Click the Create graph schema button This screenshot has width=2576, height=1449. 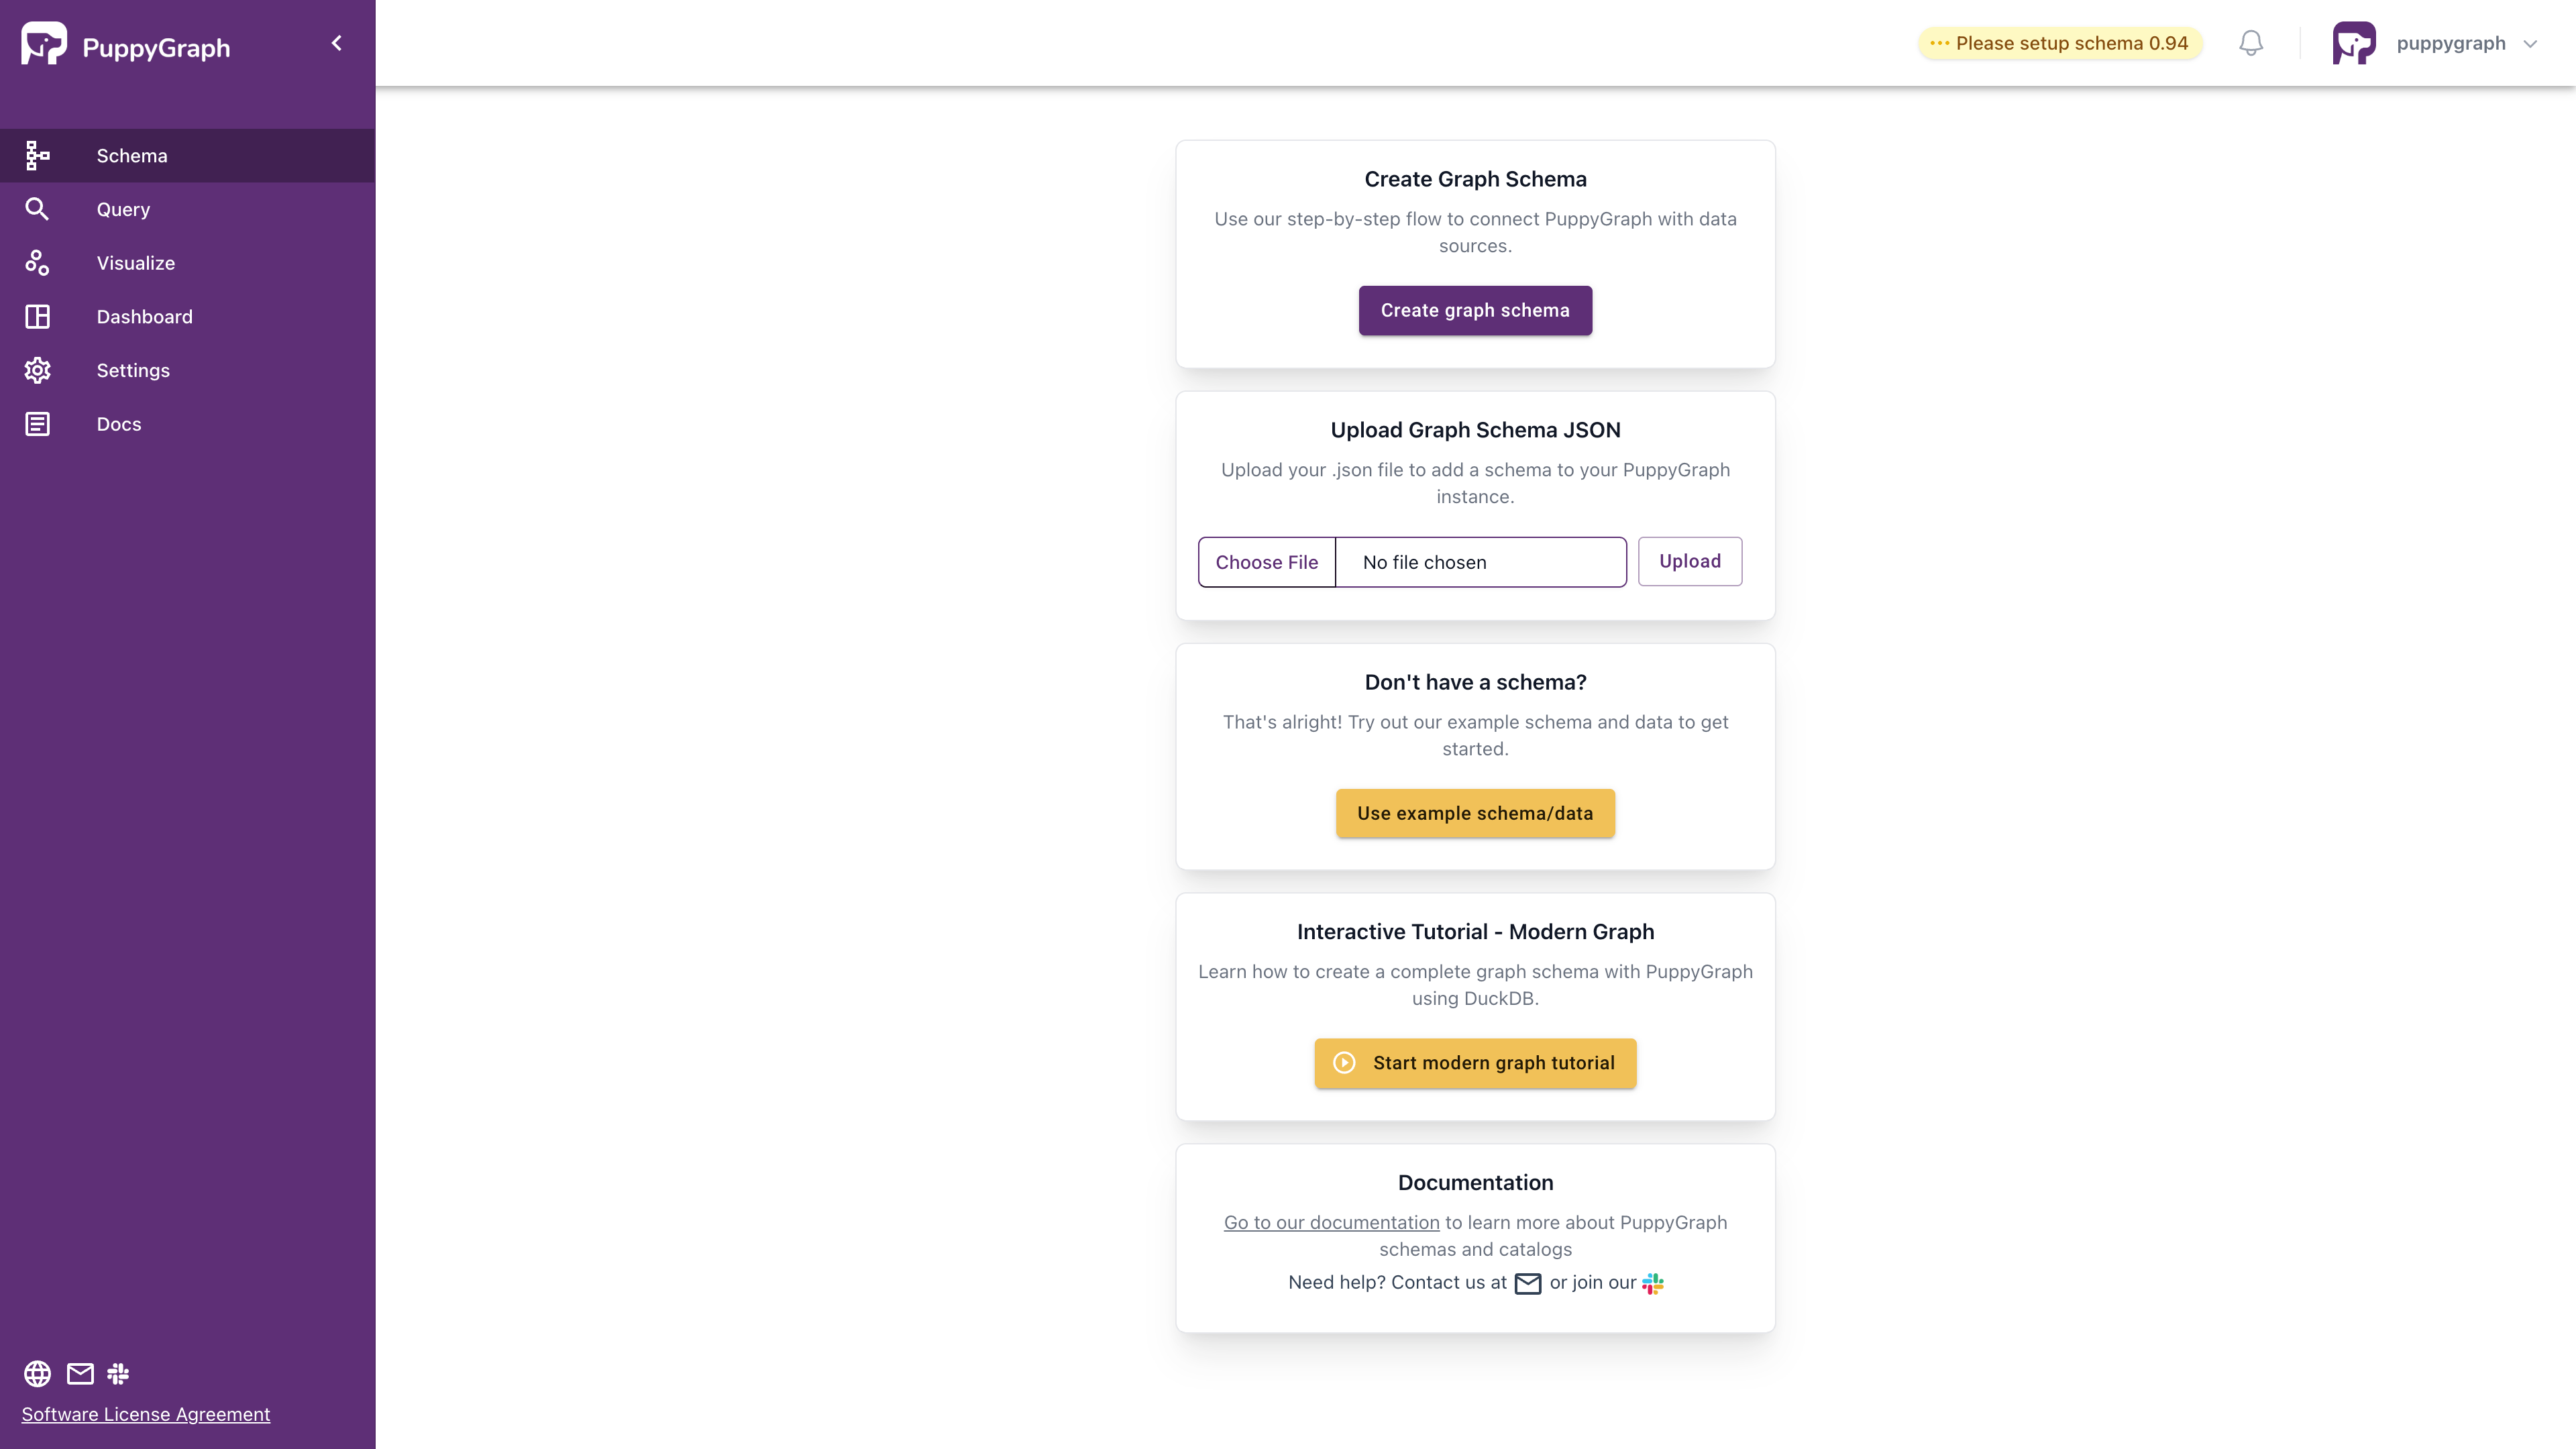click(1475, 310)
